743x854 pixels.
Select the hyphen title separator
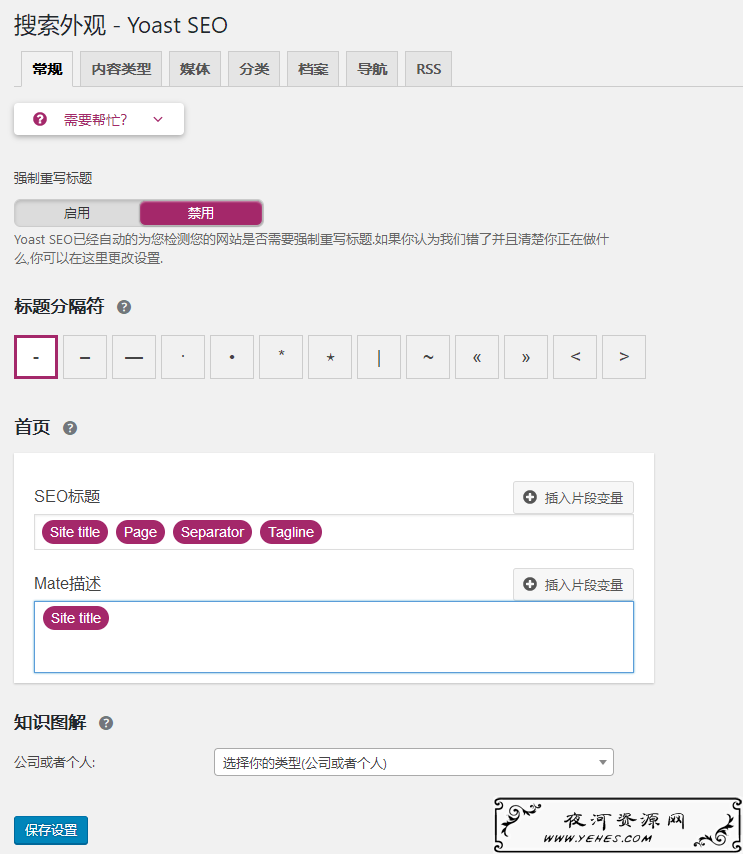click(36, 357)
